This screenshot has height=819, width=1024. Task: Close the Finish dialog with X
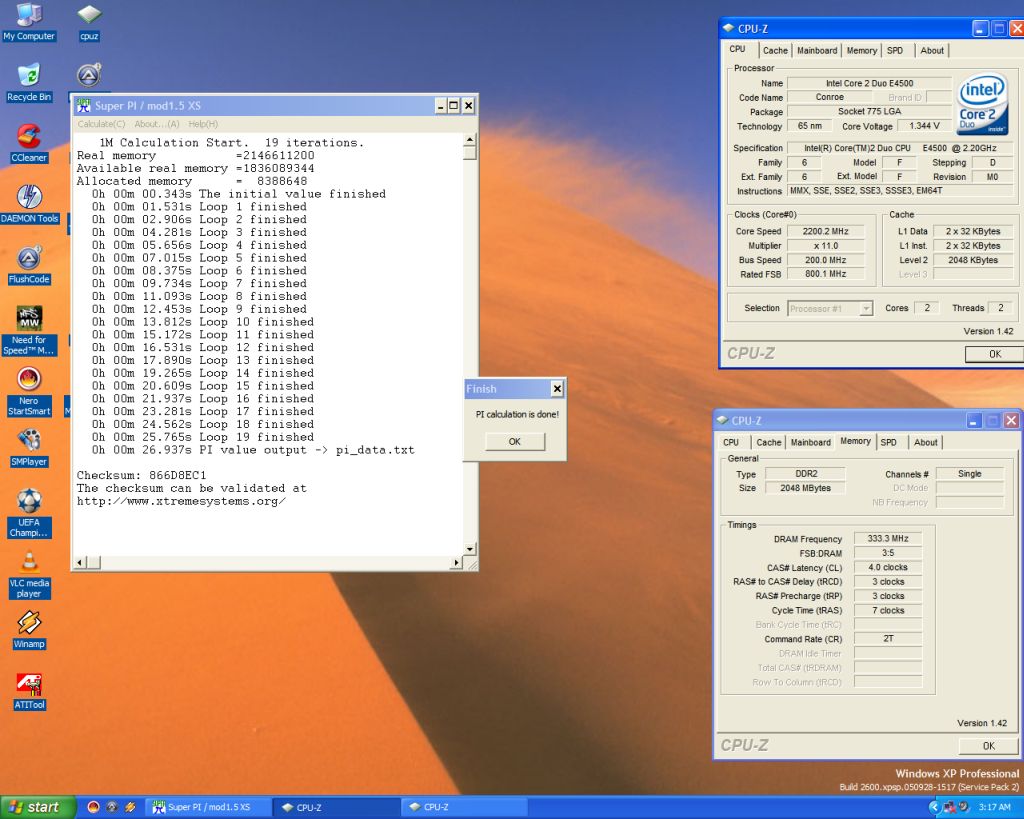point(556,389)
